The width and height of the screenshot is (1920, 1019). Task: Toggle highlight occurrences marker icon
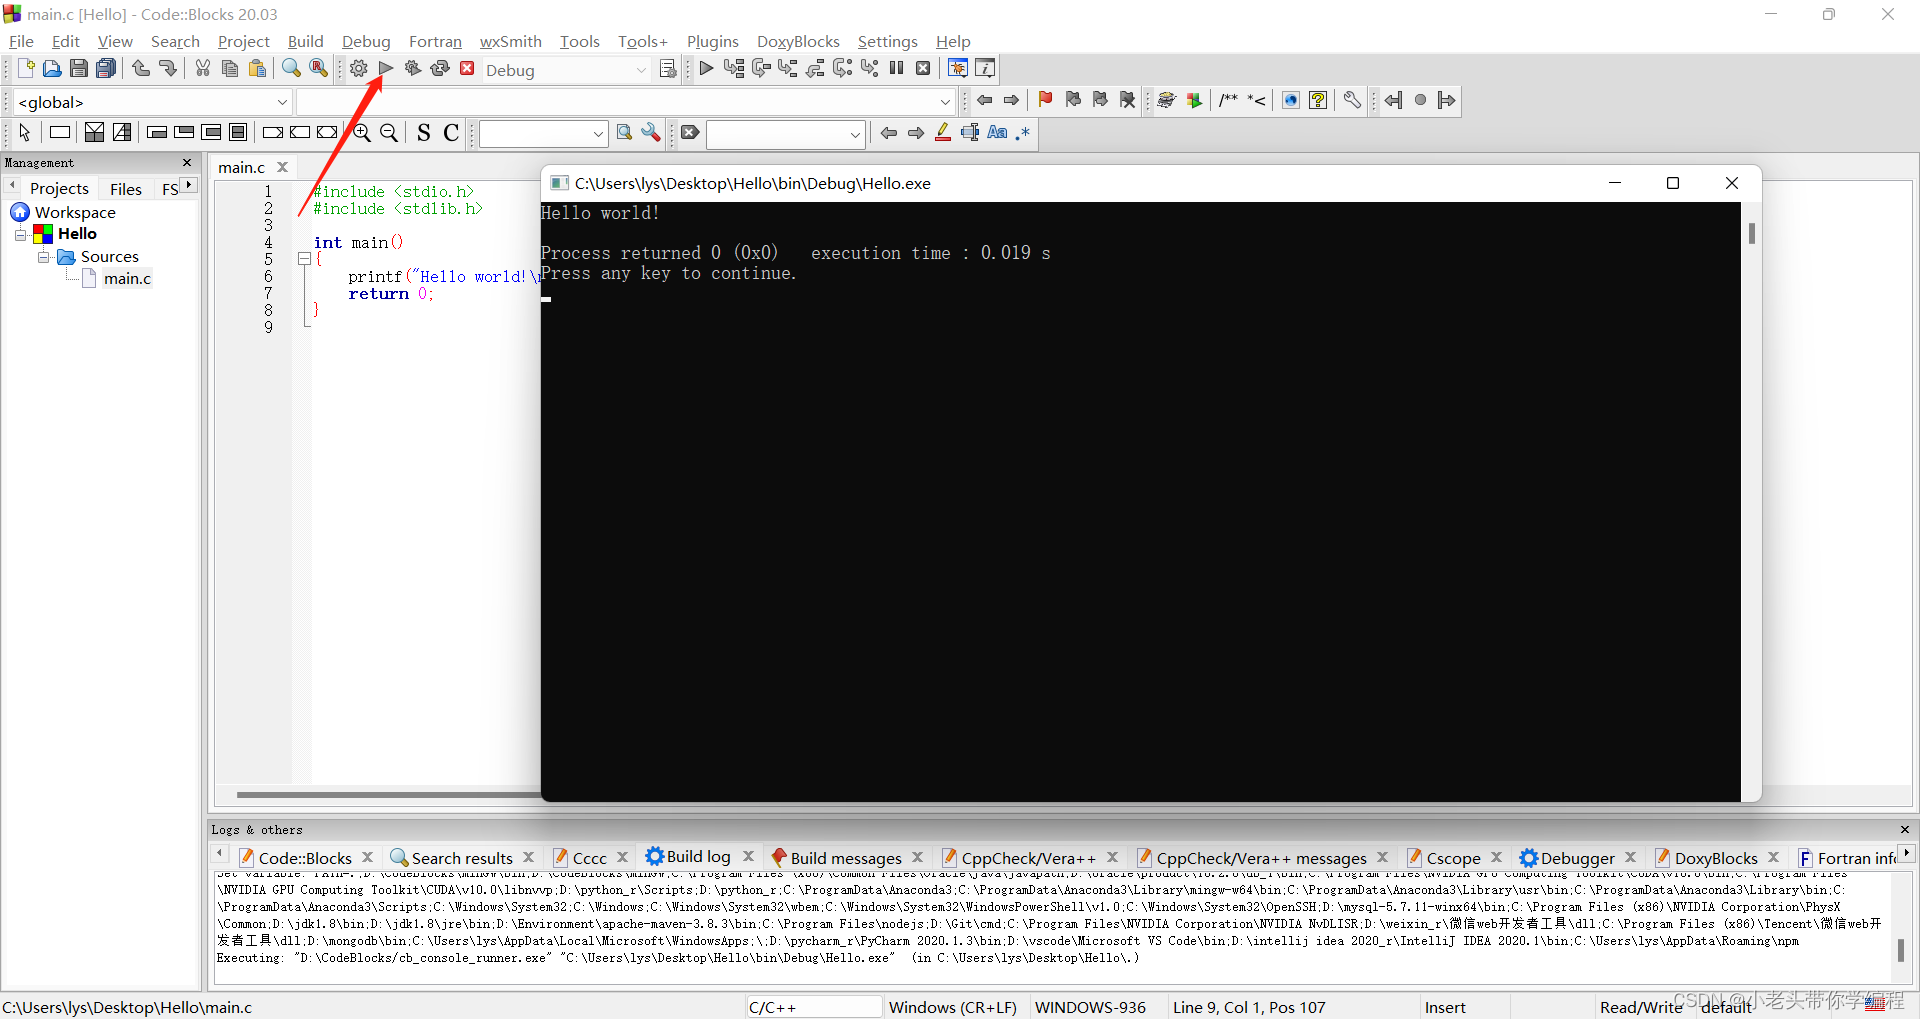943,132
